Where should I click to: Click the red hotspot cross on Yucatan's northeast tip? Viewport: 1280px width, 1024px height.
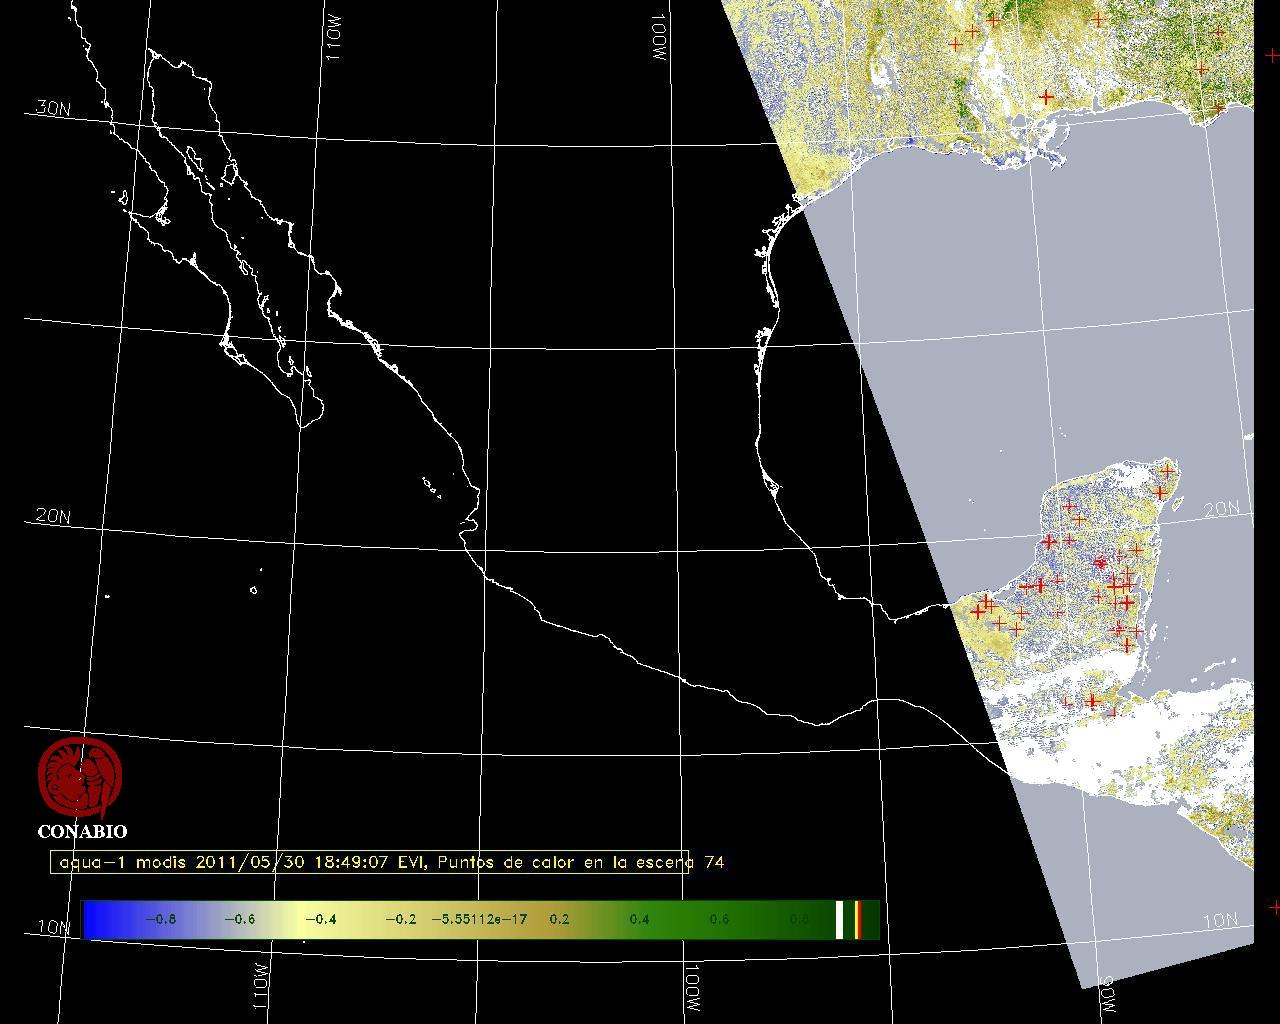[x=1167, y=470]
